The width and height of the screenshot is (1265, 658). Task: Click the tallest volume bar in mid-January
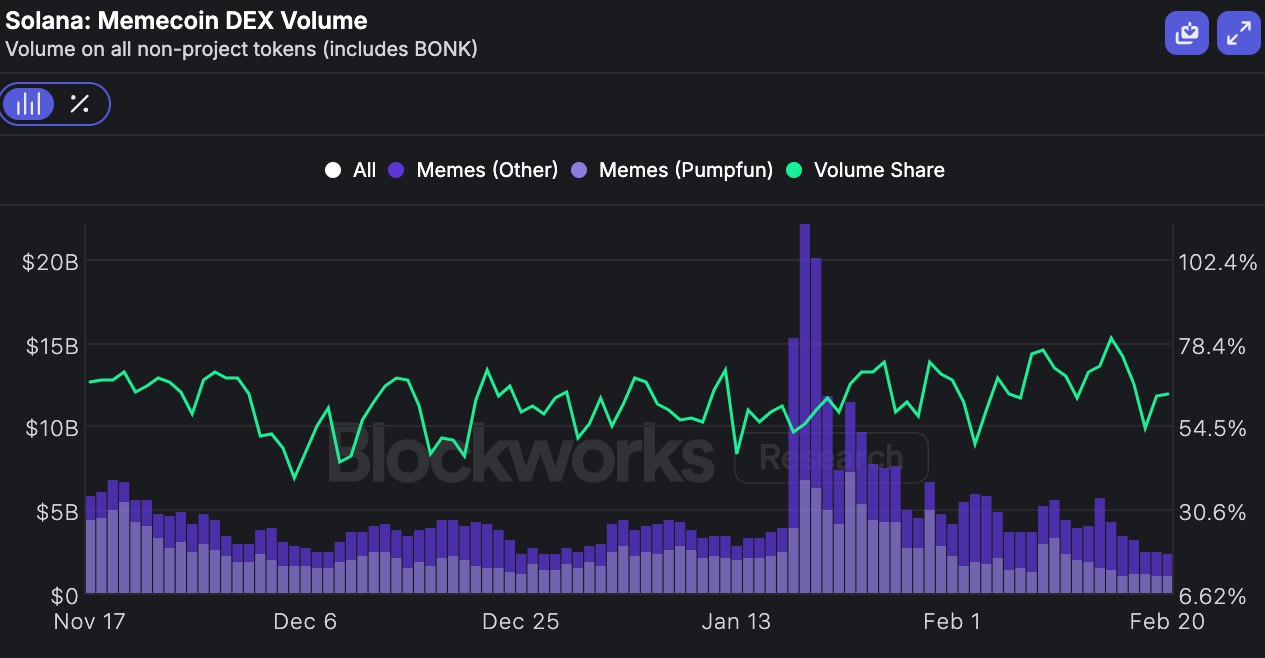click(x=805, y=408)
